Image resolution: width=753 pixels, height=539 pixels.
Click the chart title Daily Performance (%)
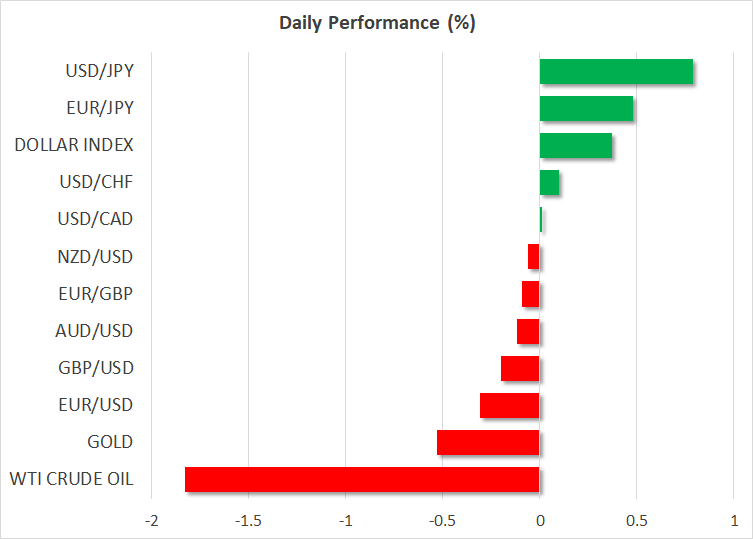coord(376,23)
